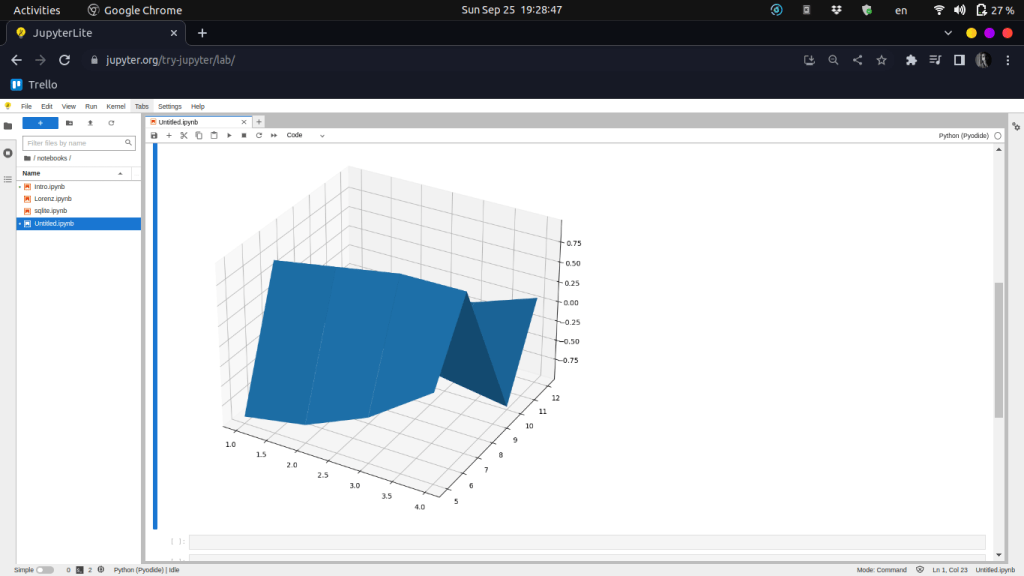Collapse the cell output via blue bar
The height and width of the screenshot is (576, 1024).
click(x=155, y=336)
